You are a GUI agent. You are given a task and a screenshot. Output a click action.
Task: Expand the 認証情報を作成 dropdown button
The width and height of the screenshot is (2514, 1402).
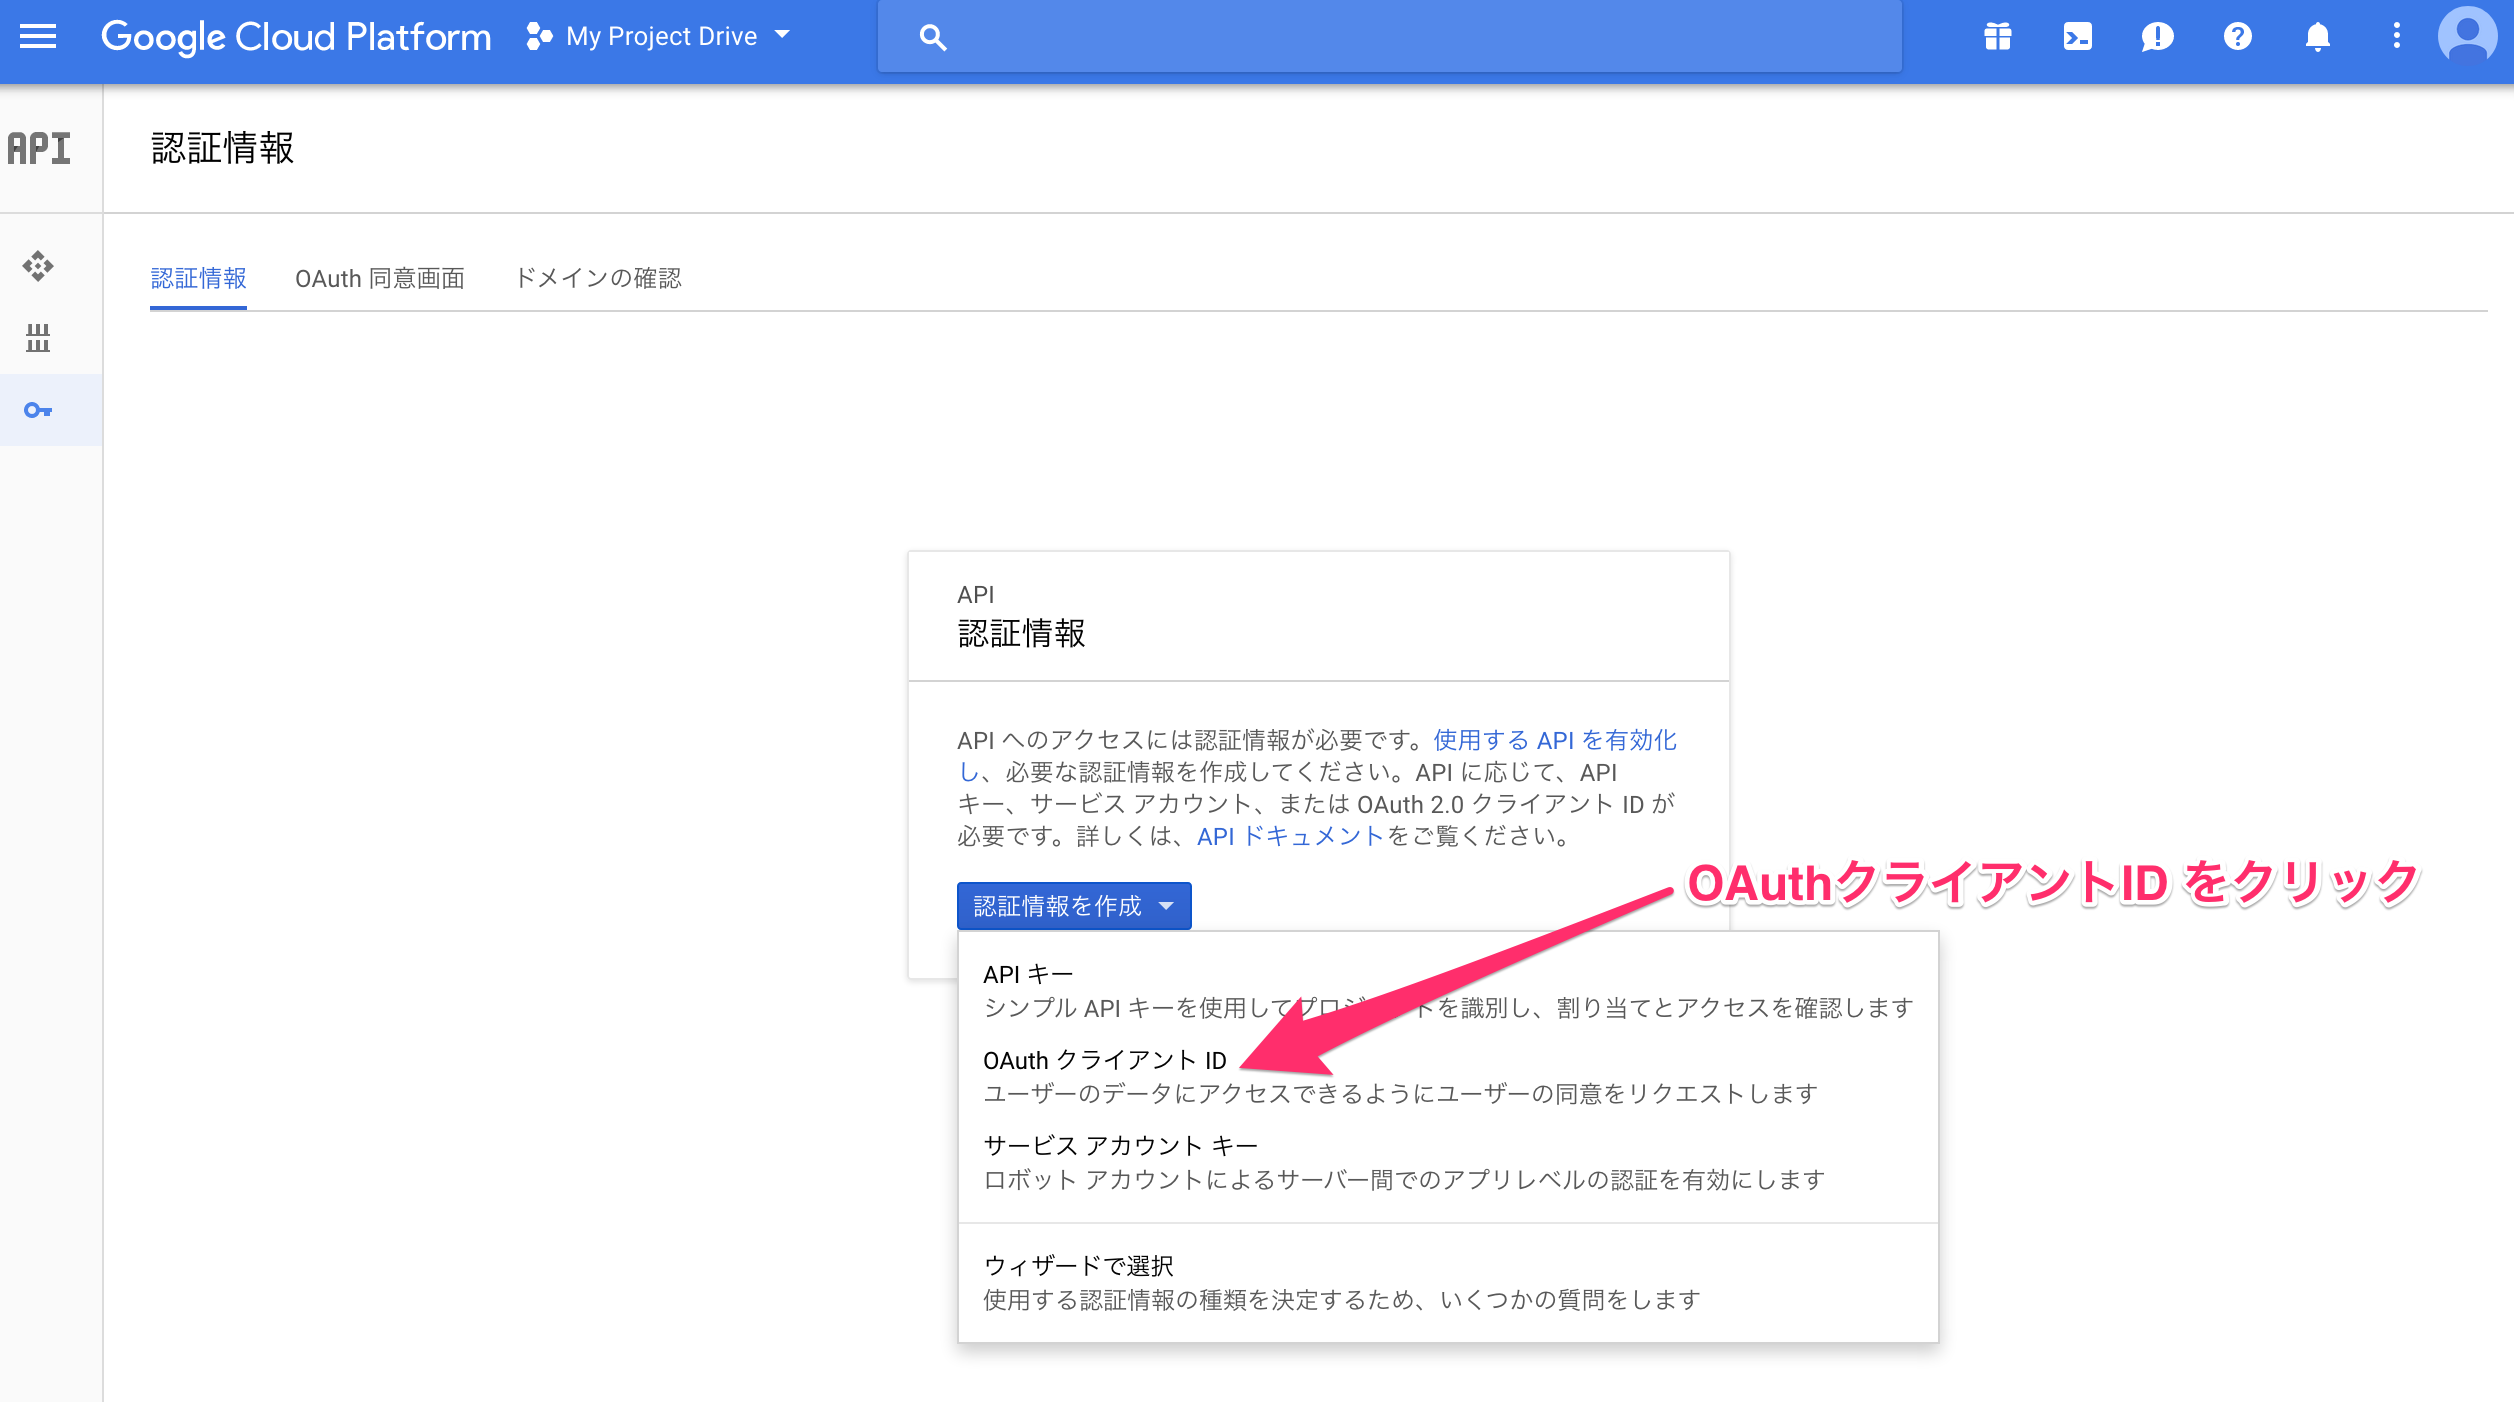point(1073,906)
